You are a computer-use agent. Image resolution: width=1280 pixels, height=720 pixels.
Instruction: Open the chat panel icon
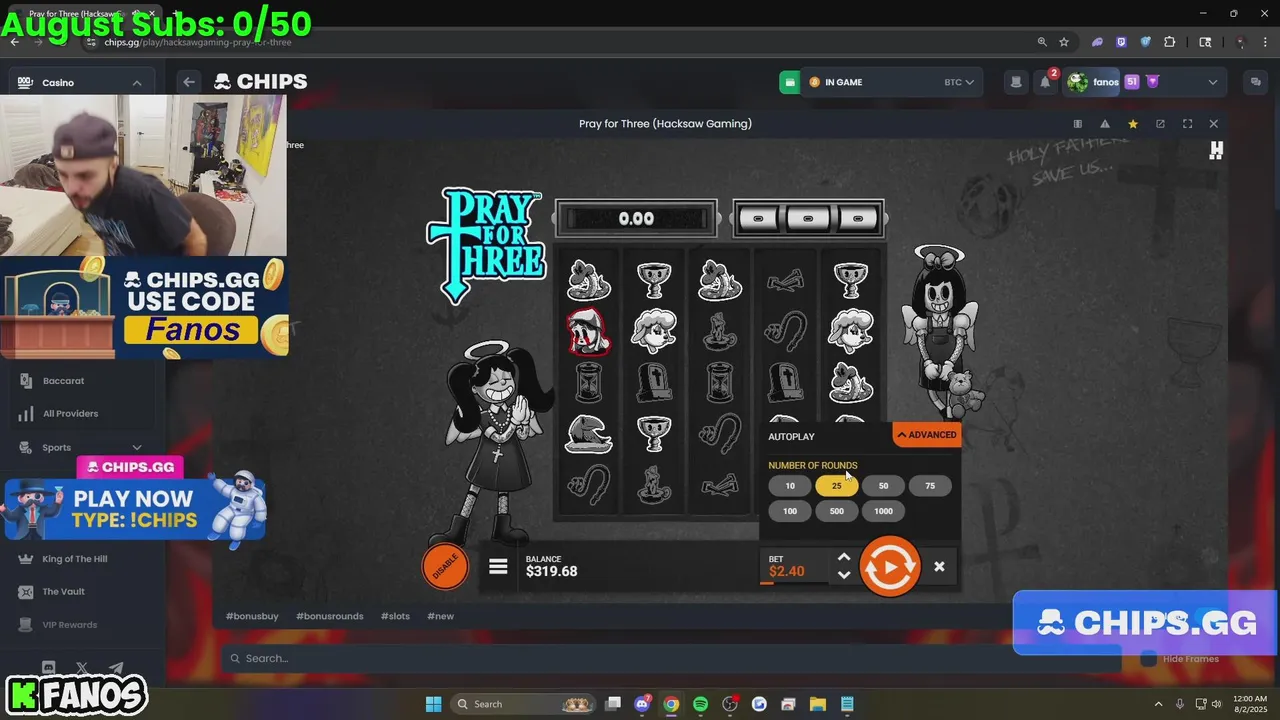point(1256,82)
